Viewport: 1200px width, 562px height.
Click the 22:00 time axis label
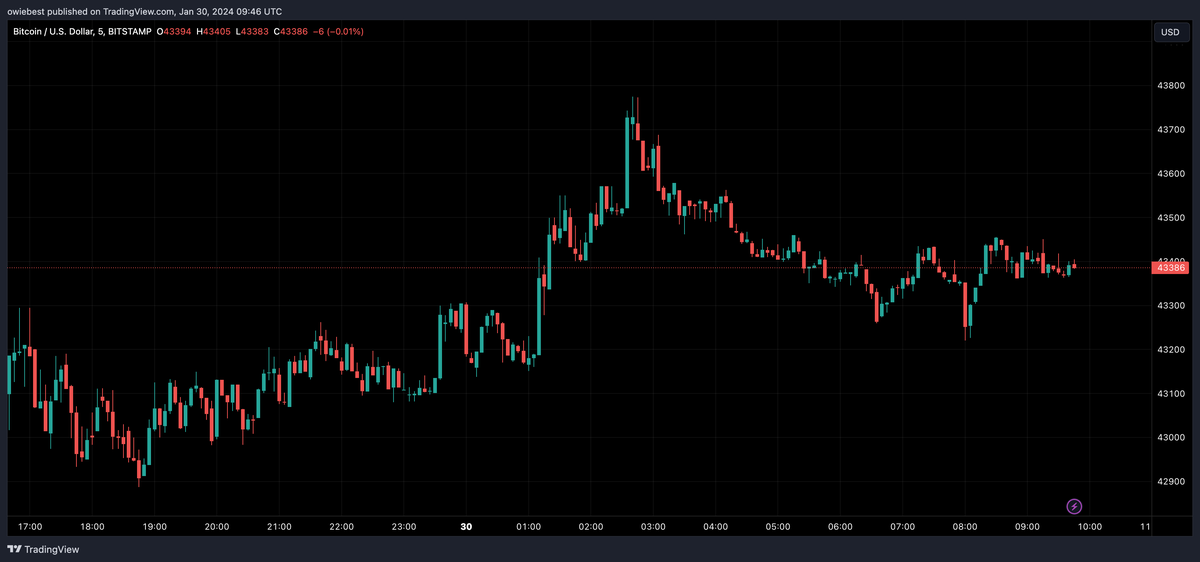(342, 526)
